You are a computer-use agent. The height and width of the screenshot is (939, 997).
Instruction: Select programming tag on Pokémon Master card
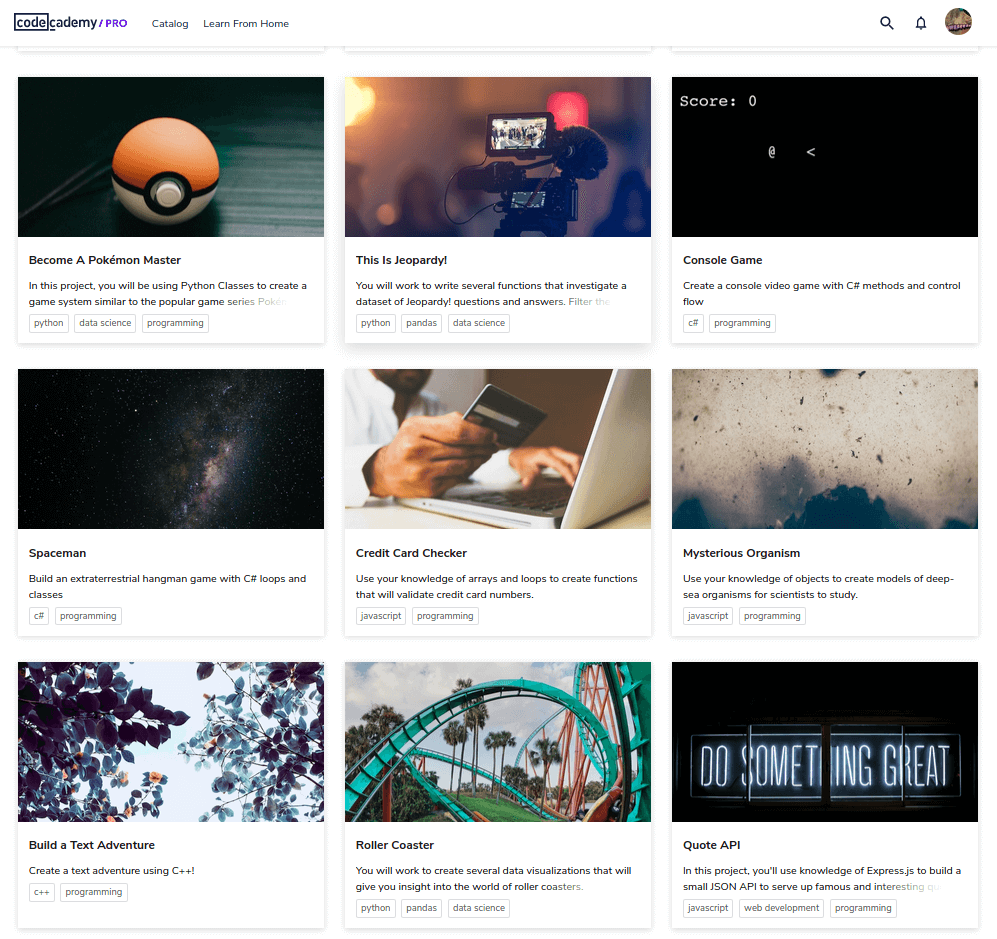(175, 323)
